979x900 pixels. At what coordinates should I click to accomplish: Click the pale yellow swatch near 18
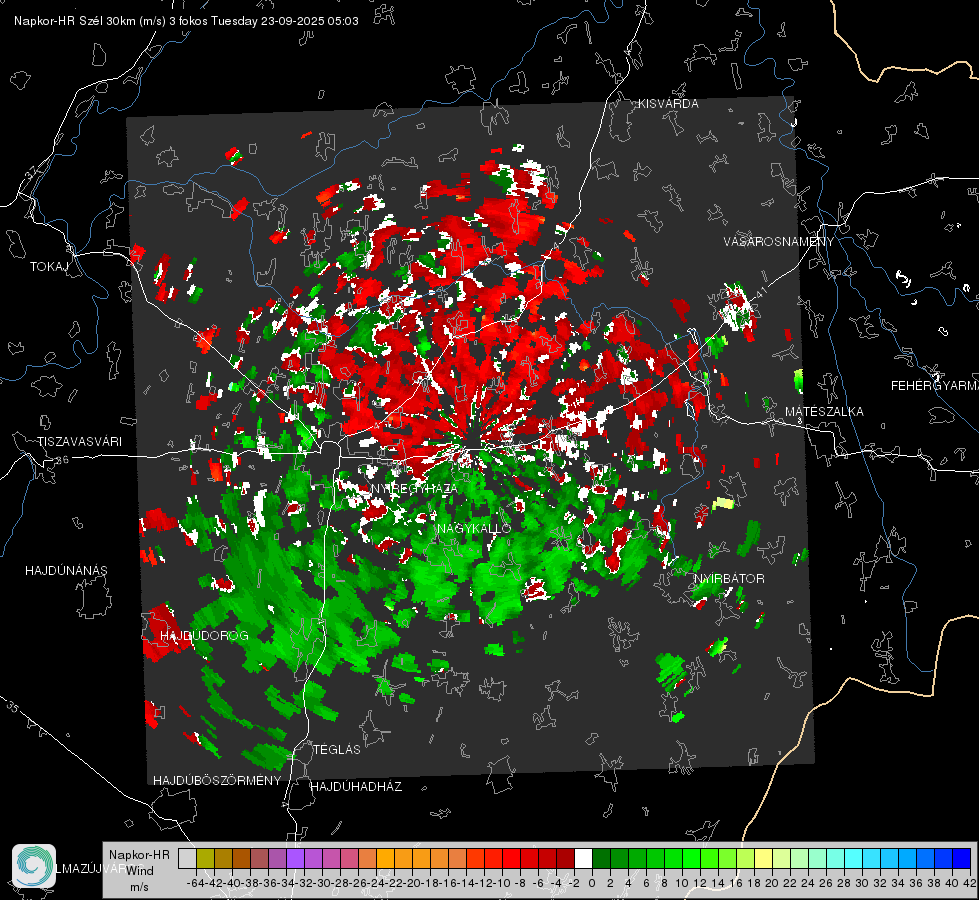click(764, 858)
